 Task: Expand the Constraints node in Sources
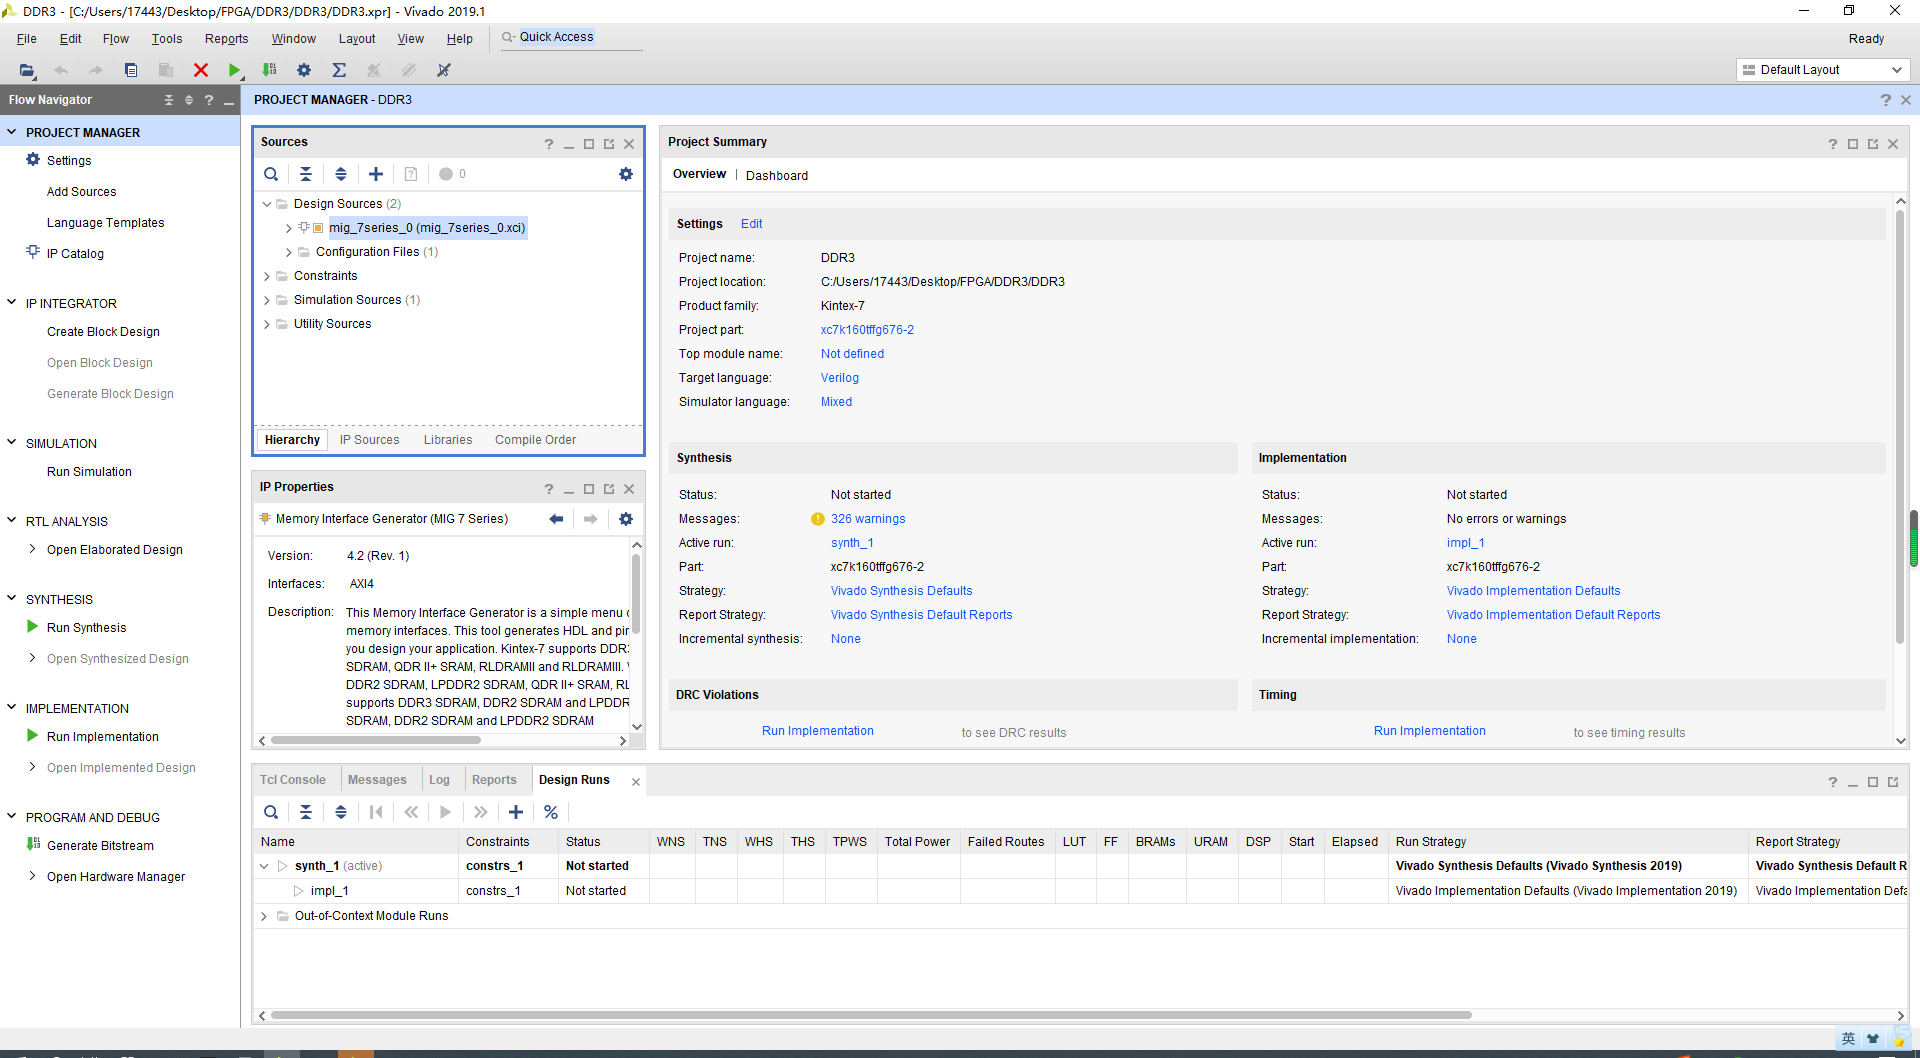[x=267, y=275]
